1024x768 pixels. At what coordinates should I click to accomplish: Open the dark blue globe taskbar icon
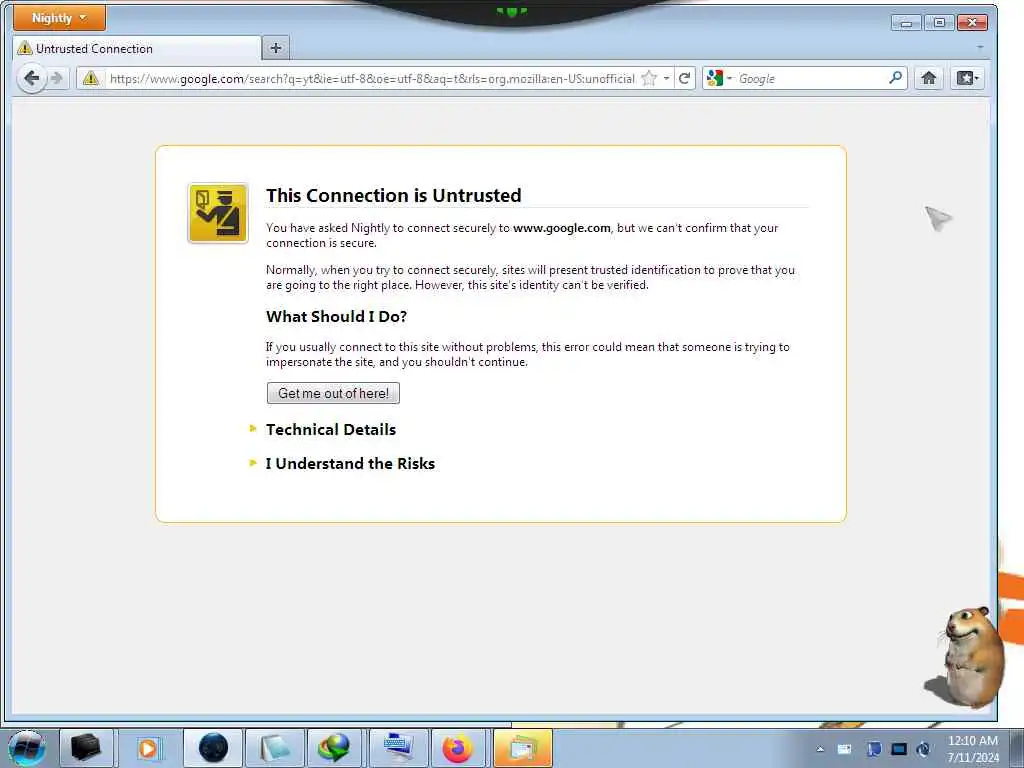[213, 748]
